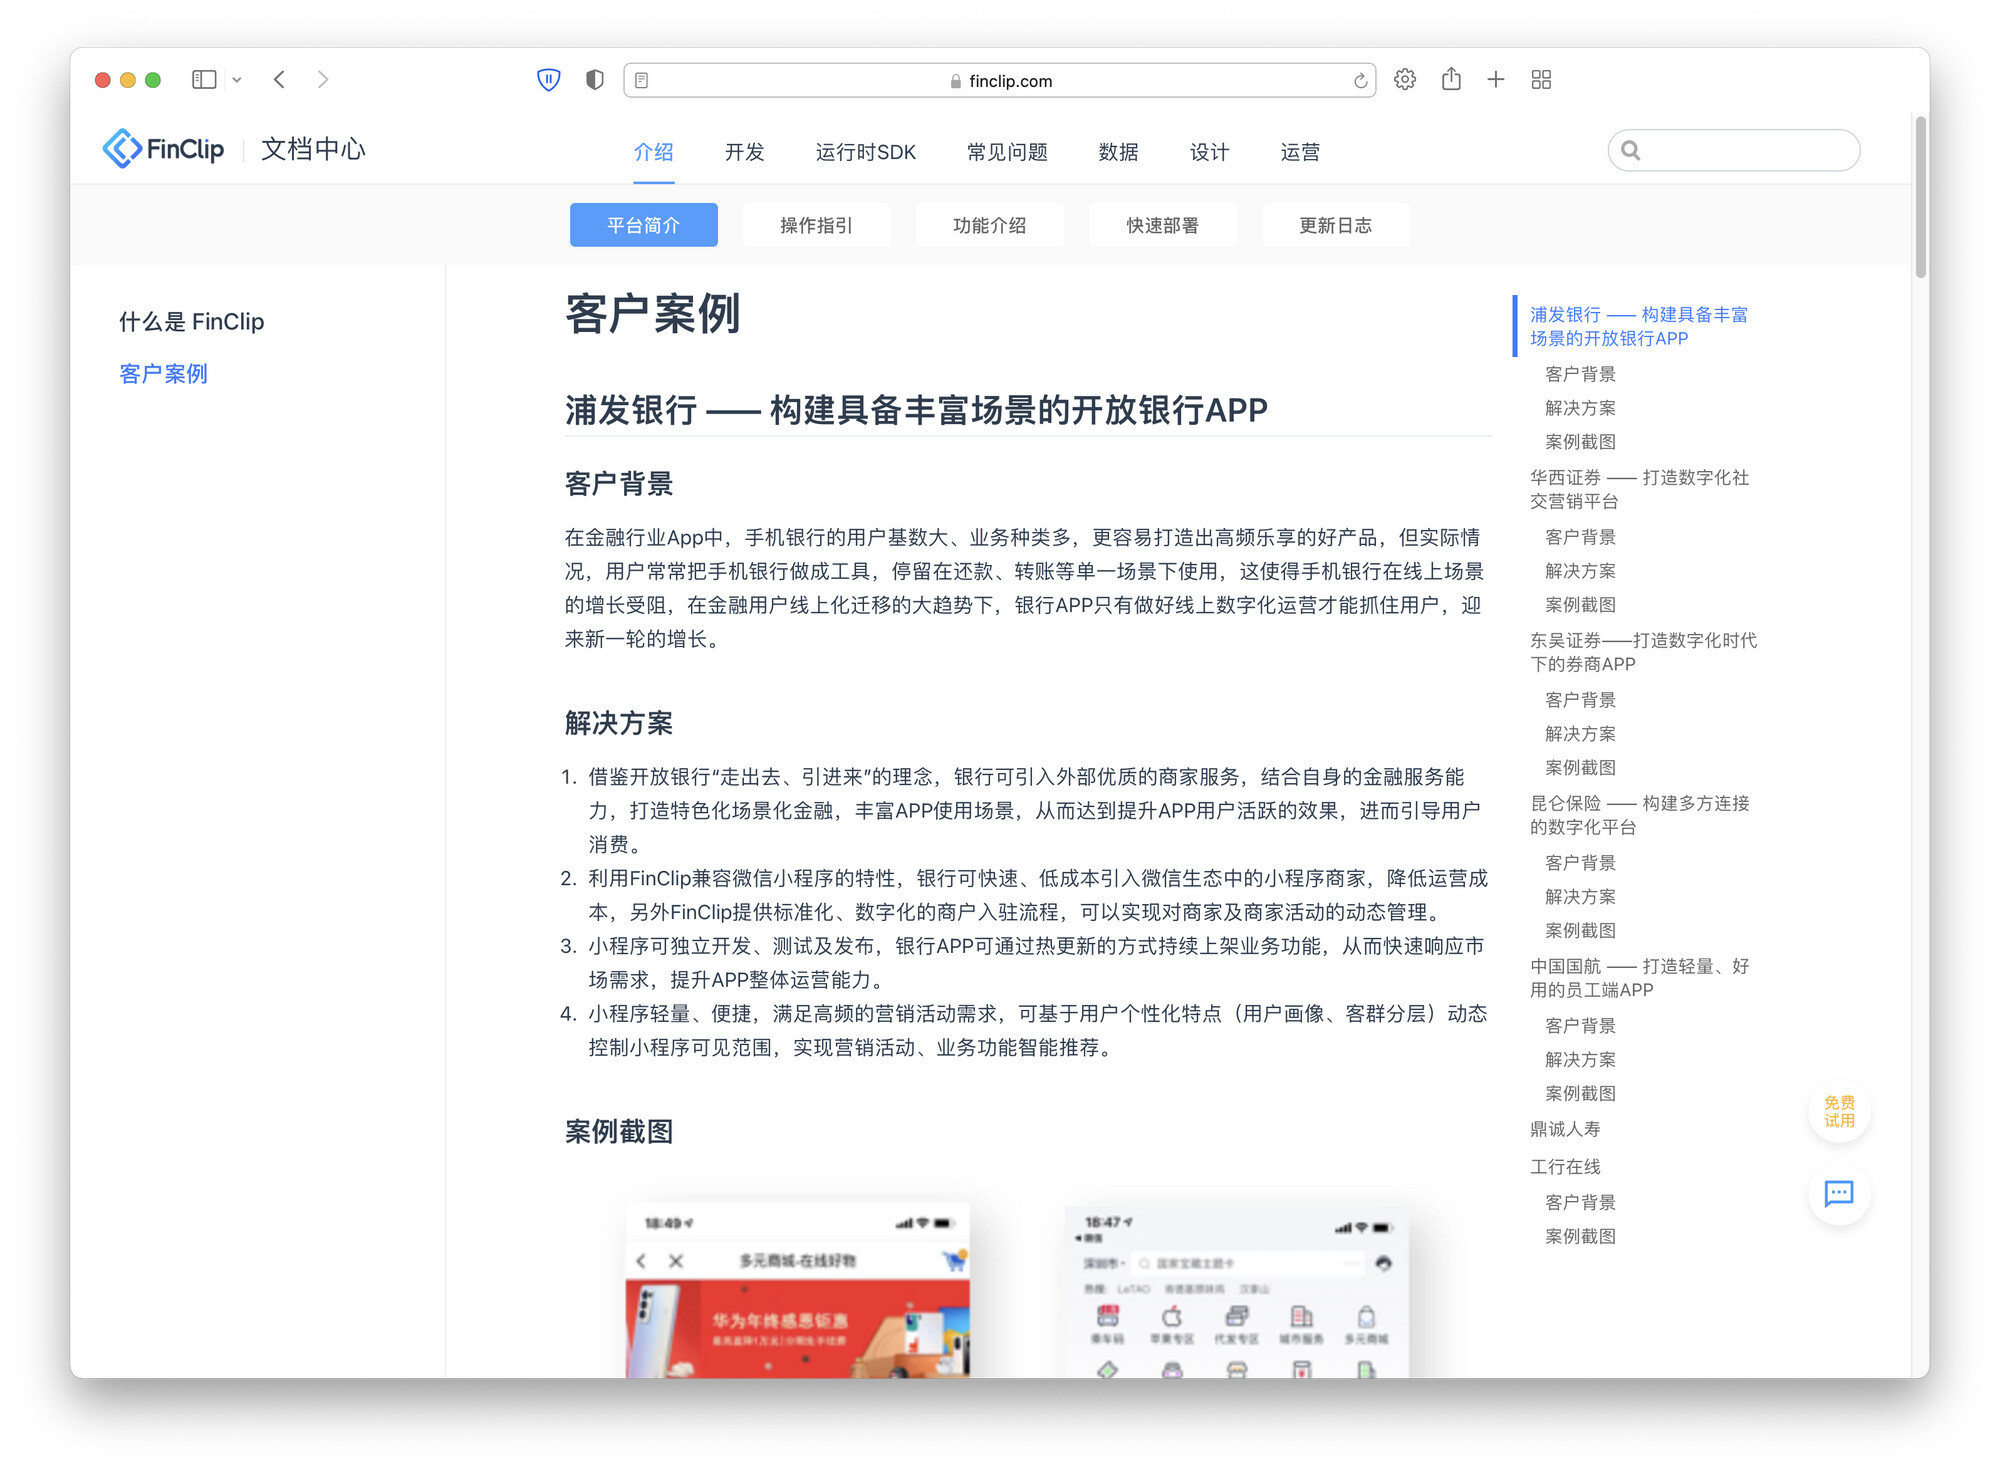Screen dimensions: 2000x1471
Task: Jump to 中国国航 section in outline
Action: (x=1639, y=978)
